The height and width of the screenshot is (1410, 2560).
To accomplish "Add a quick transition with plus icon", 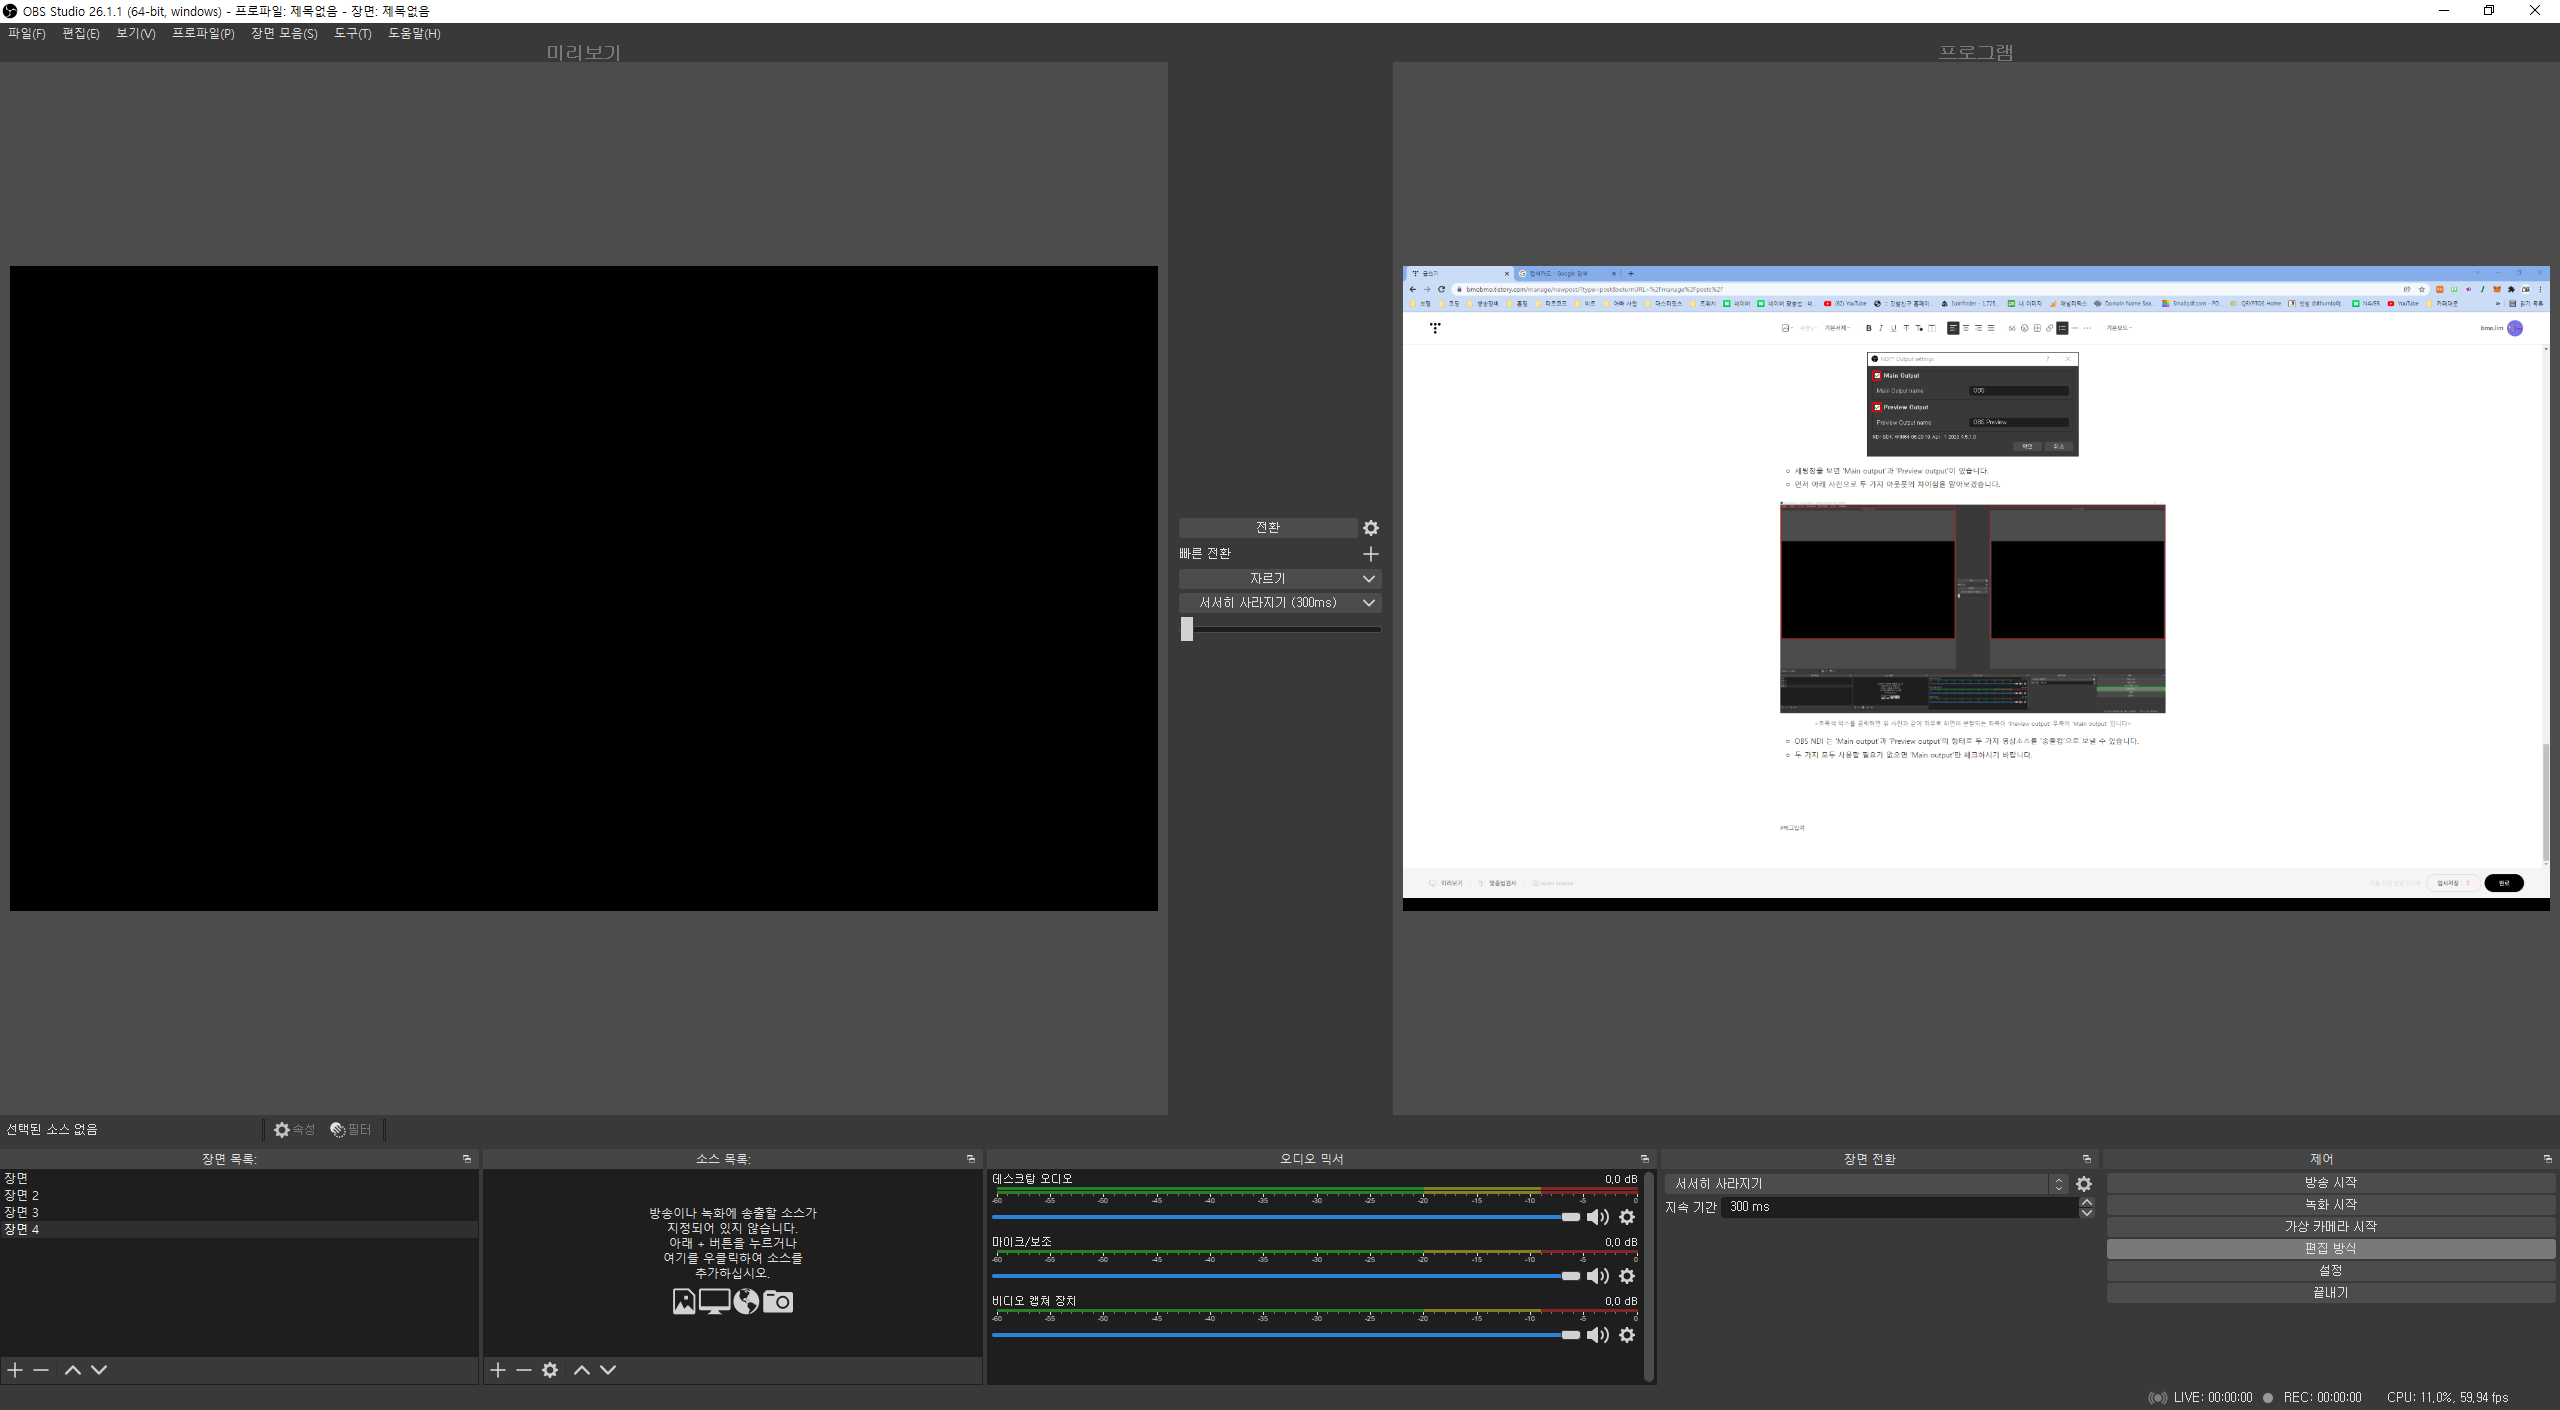I will tap(1370, 554).
